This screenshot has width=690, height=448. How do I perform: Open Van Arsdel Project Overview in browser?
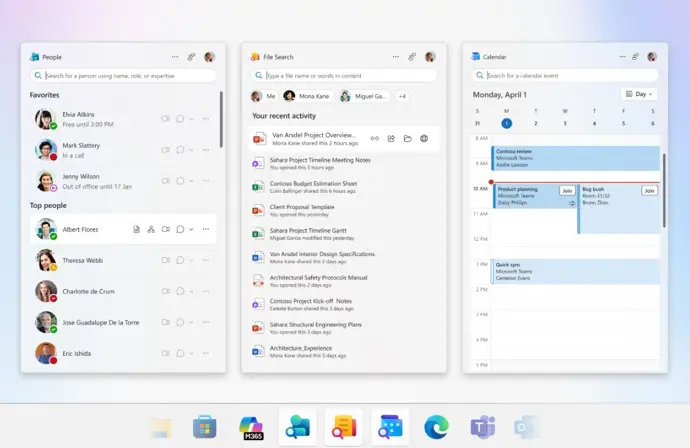[x=424, y=139]
